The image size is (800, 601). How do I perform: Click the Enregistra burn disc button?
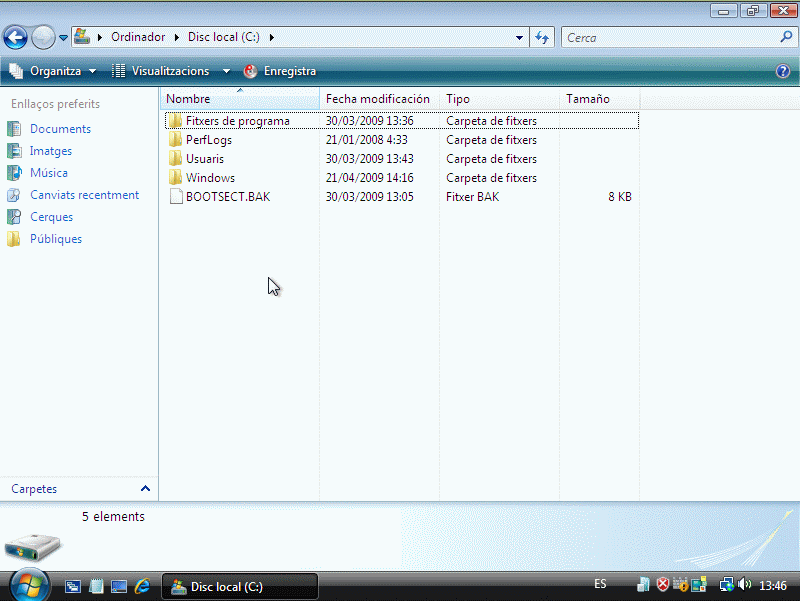click(280, 71)
